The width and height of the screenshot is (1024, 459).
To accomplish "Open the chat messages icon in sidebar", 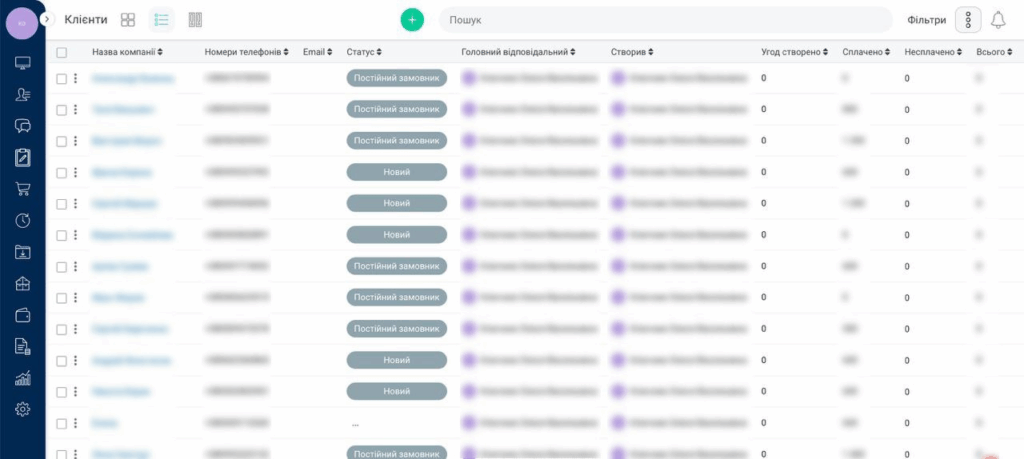I will pyautogui.click(x=22, y=126).
